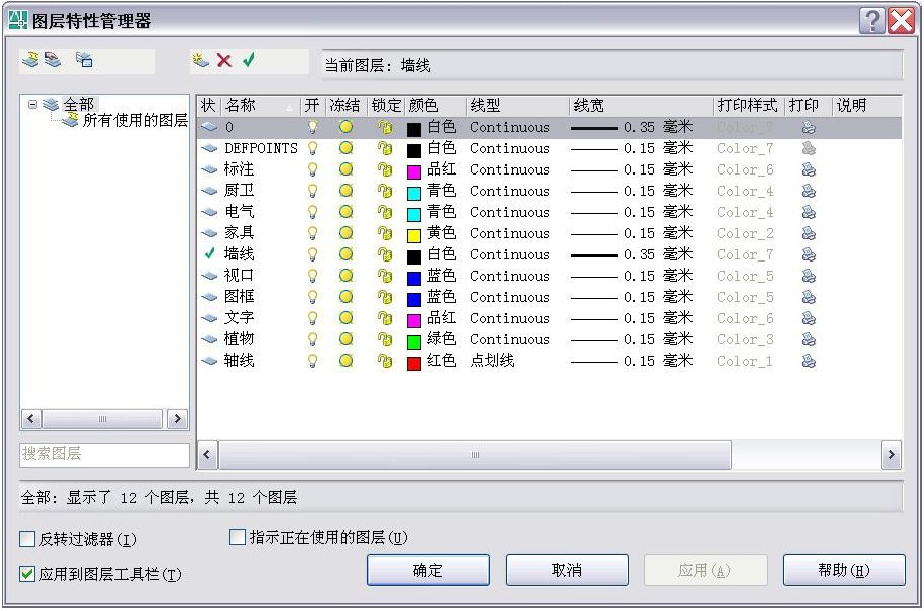This screenshot has width=924, height=611.
Task: Click the 取消 button
Action: click(x=567, y=570)
